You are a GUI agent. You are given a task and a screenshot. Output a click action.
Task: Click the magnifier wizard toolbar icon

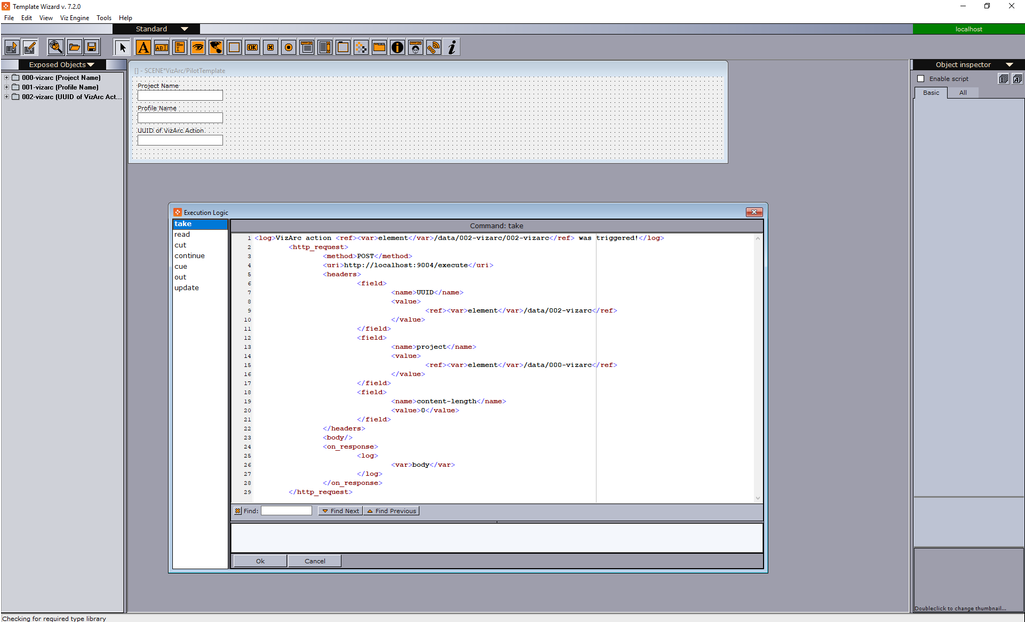56,47
